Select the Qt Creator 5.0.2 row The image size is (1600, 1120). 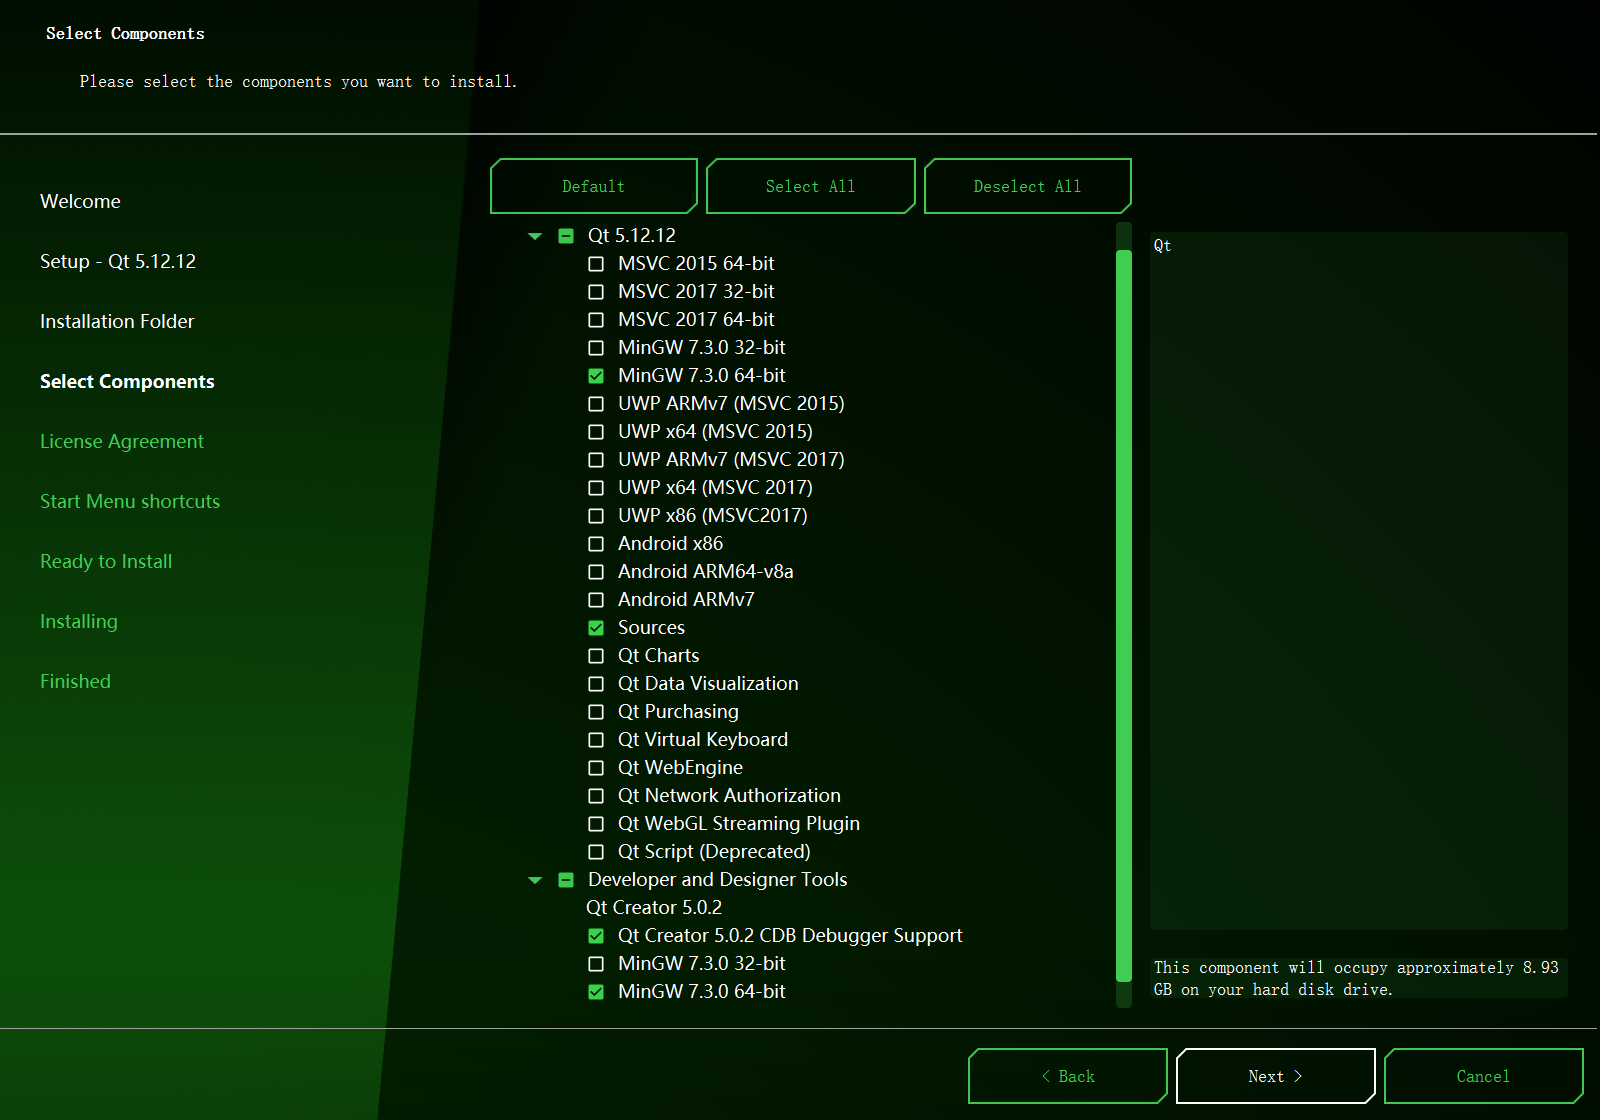(x=654, y=908)
